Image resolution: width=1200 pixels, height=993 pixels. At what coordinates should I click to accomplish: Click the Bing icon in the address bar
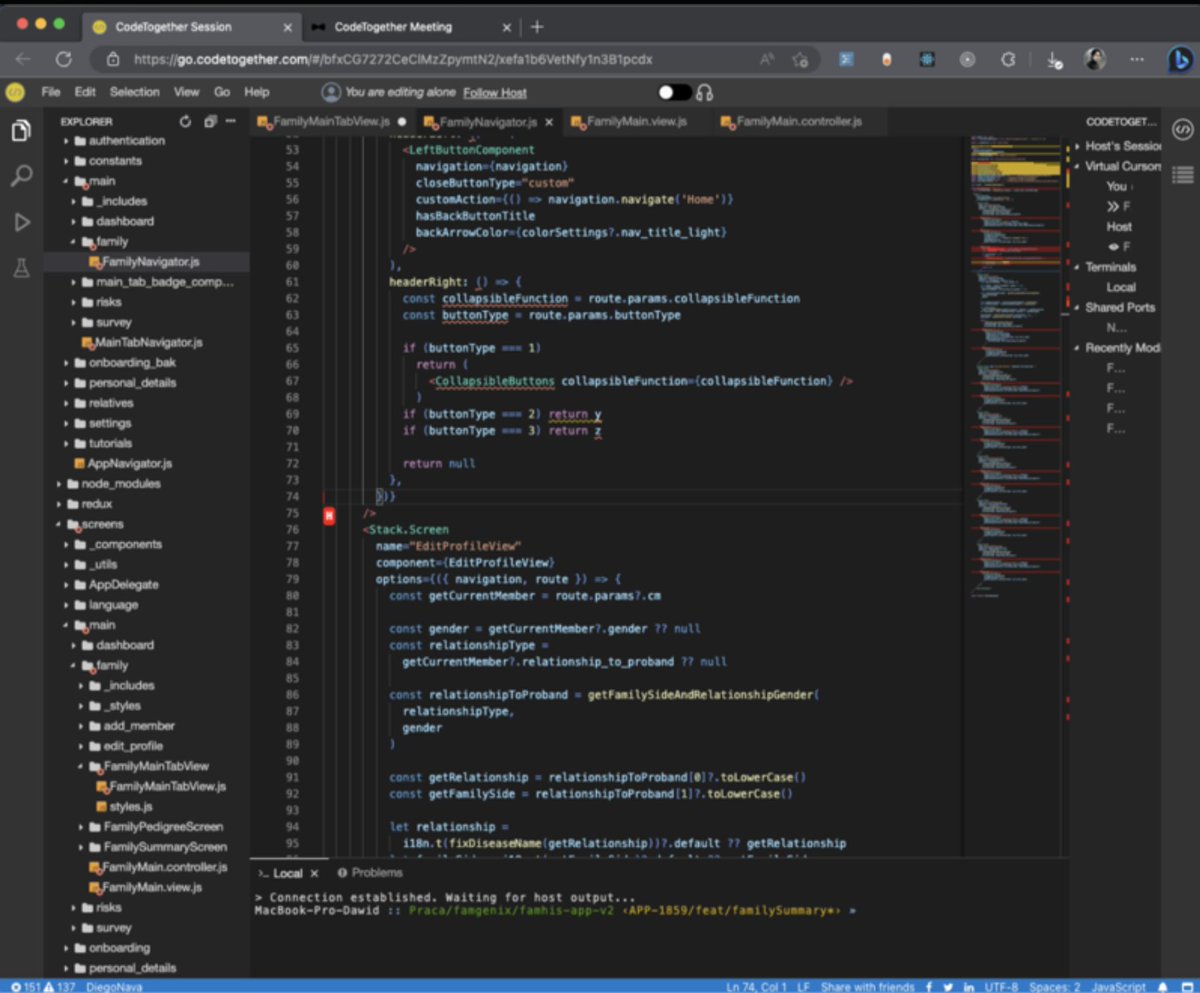click(1179, 60)
